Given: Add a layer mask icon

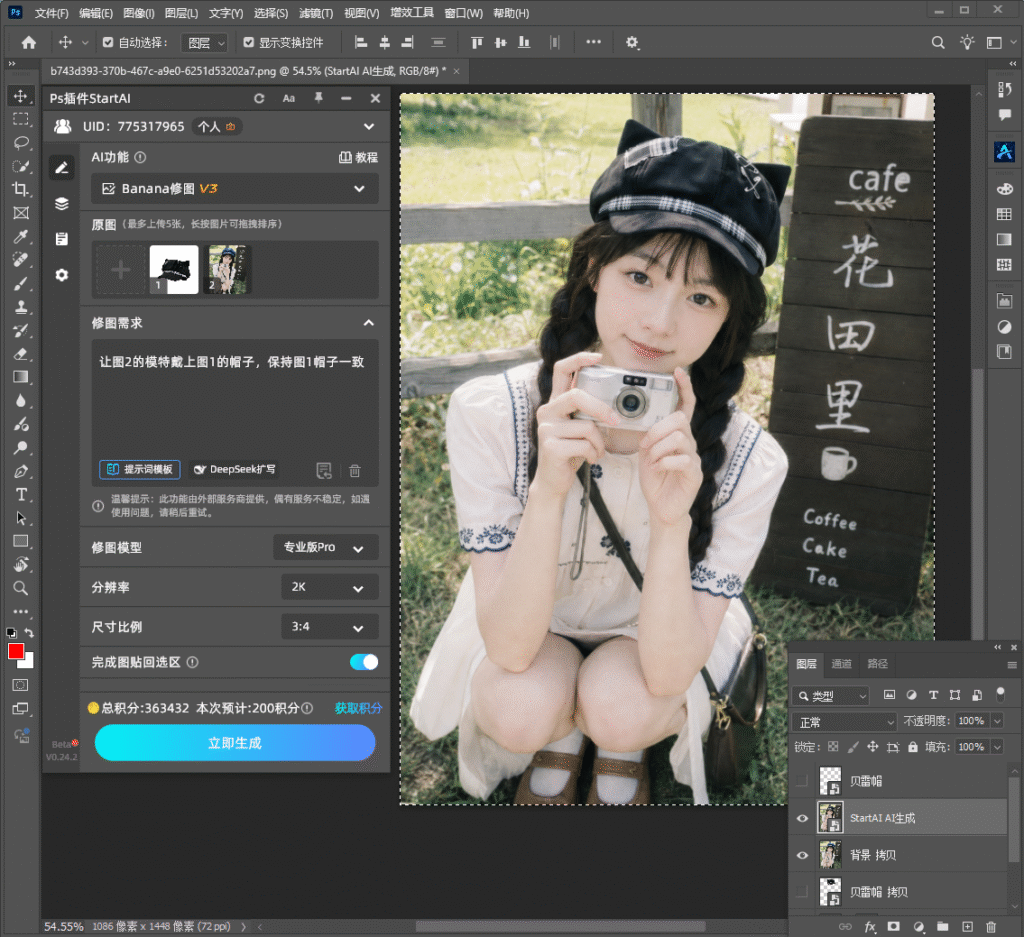Looking at the screenshot, I should [x=893, y=927].
